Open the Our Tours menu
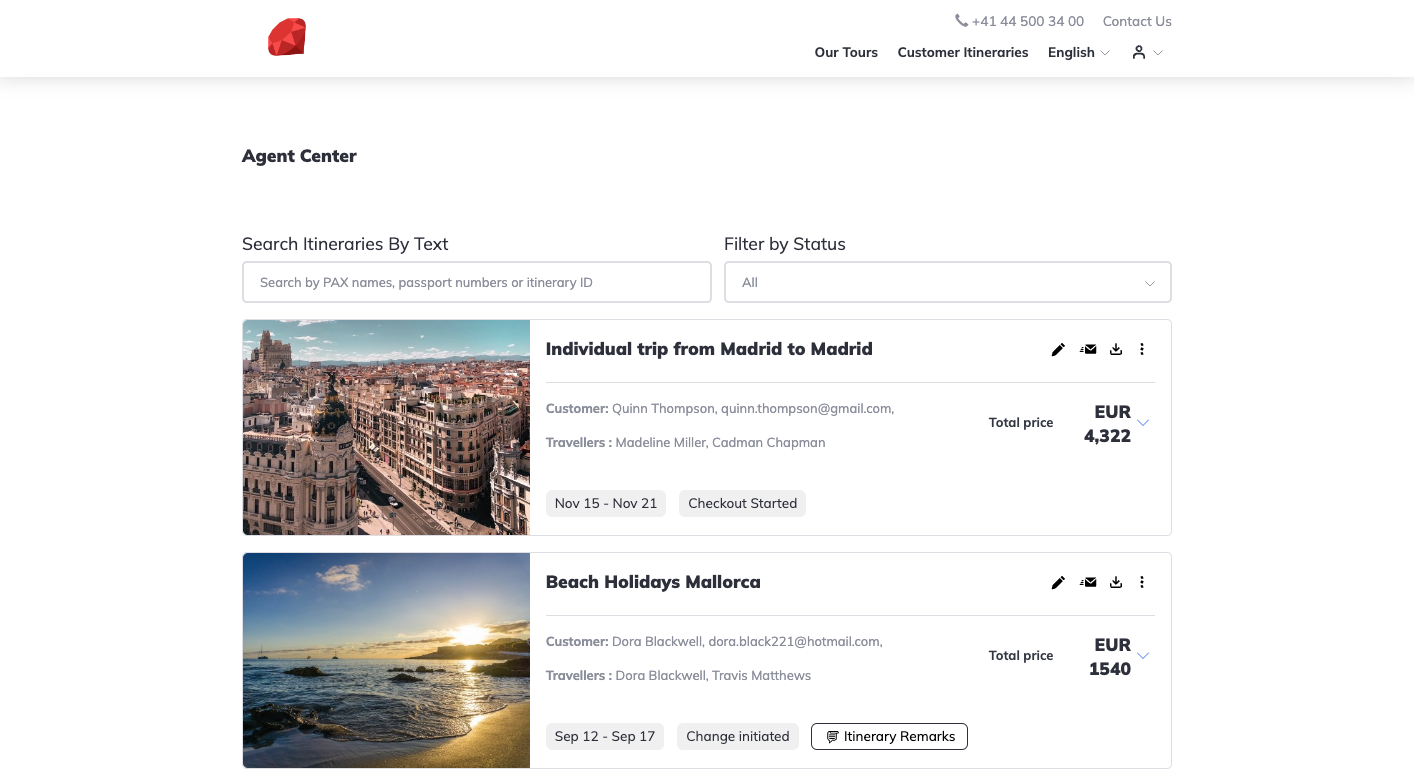The image size is (1414, 781). tap(846, 52)
